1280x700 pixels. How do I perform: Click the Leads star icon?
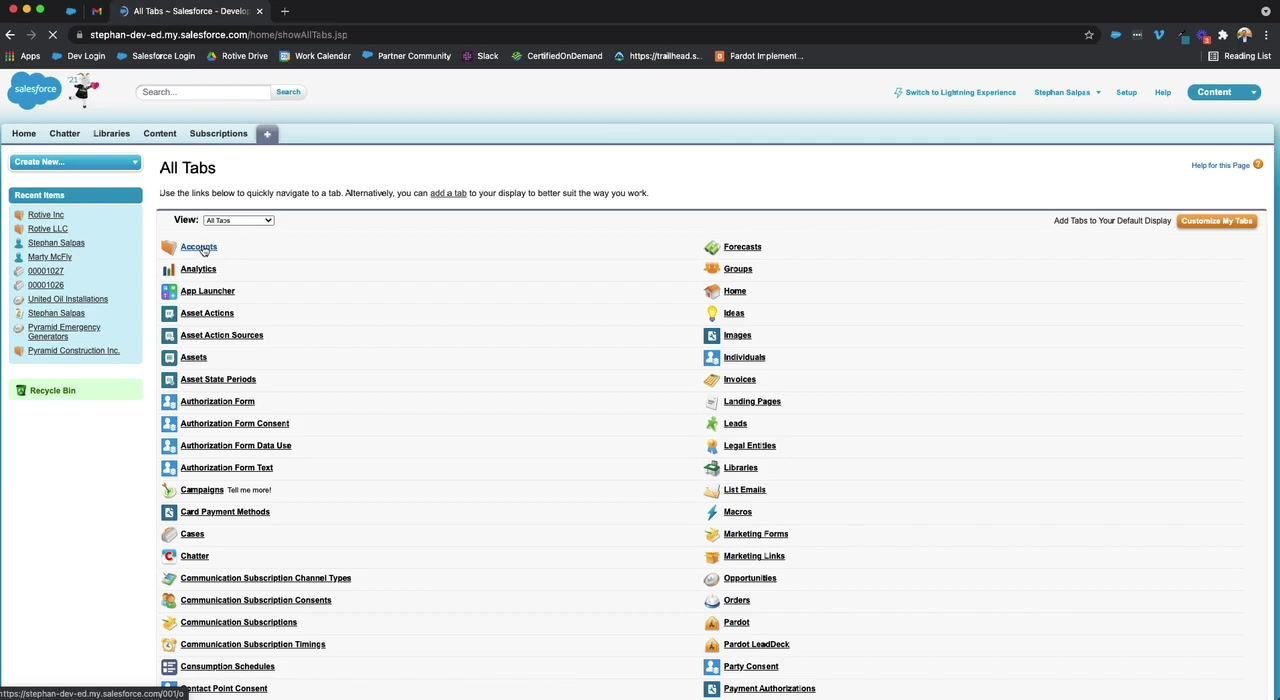[712, 424]
